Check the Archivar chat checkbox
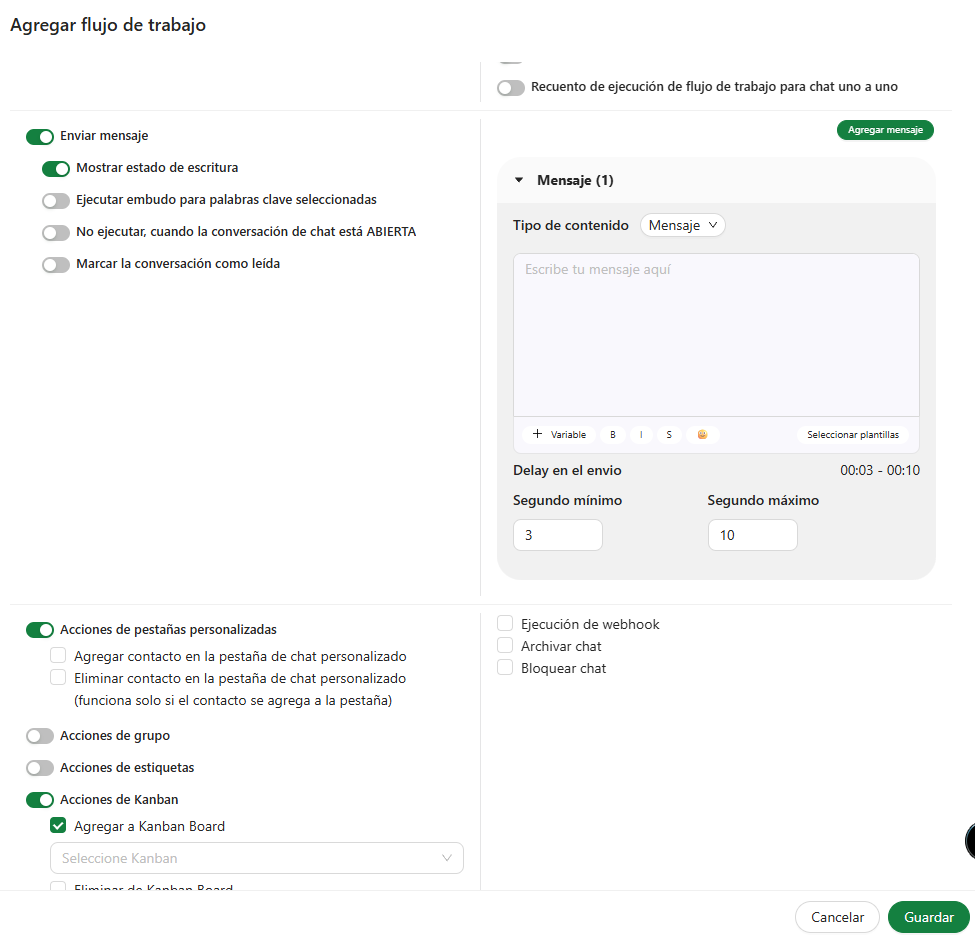975x937 pixels. 505,646
